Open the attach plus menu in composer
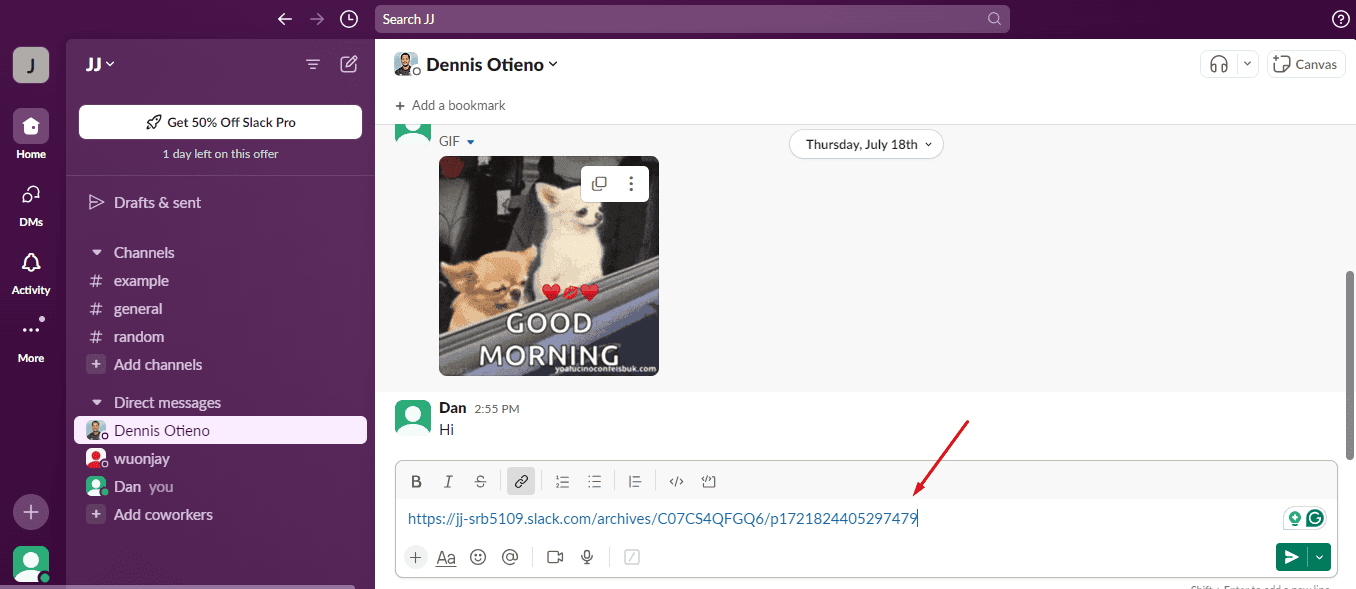This screenshot has width=1356, height=589. 416,557
